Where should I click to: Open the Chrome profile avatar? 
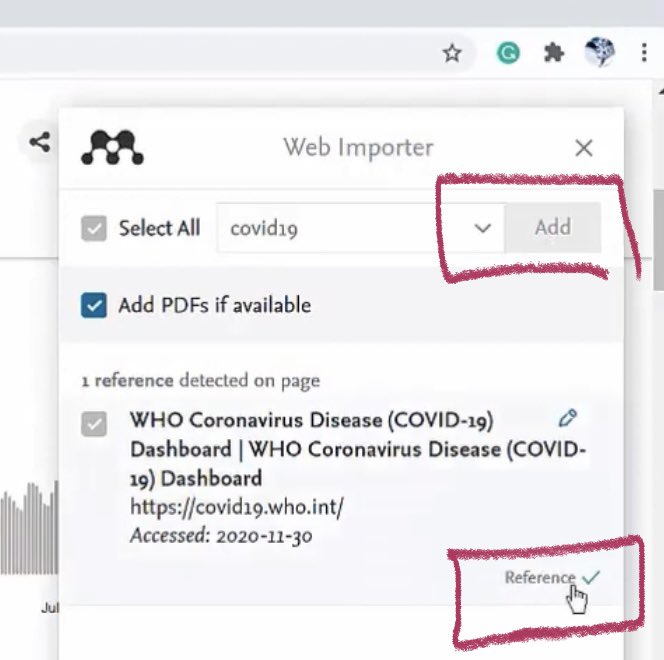tap(599, 52)
